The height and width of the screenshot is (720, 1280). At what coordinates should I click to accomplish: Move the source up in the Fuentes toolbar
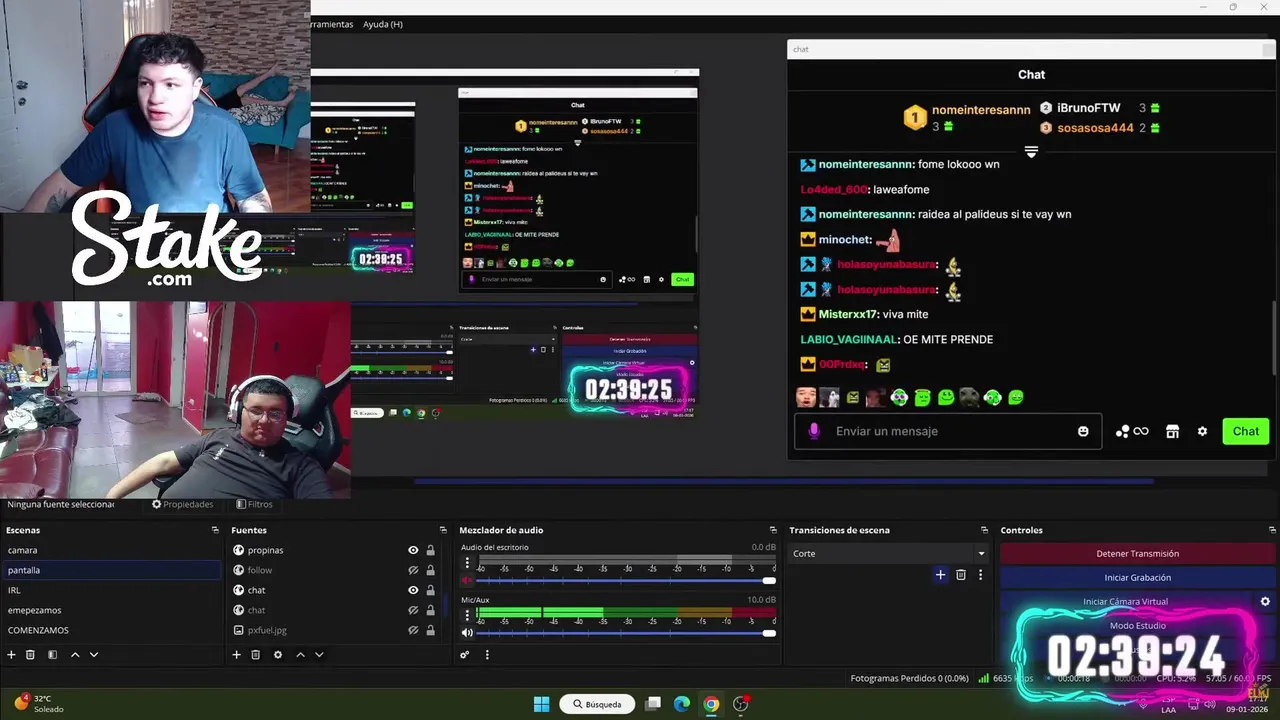click(300, 655)
